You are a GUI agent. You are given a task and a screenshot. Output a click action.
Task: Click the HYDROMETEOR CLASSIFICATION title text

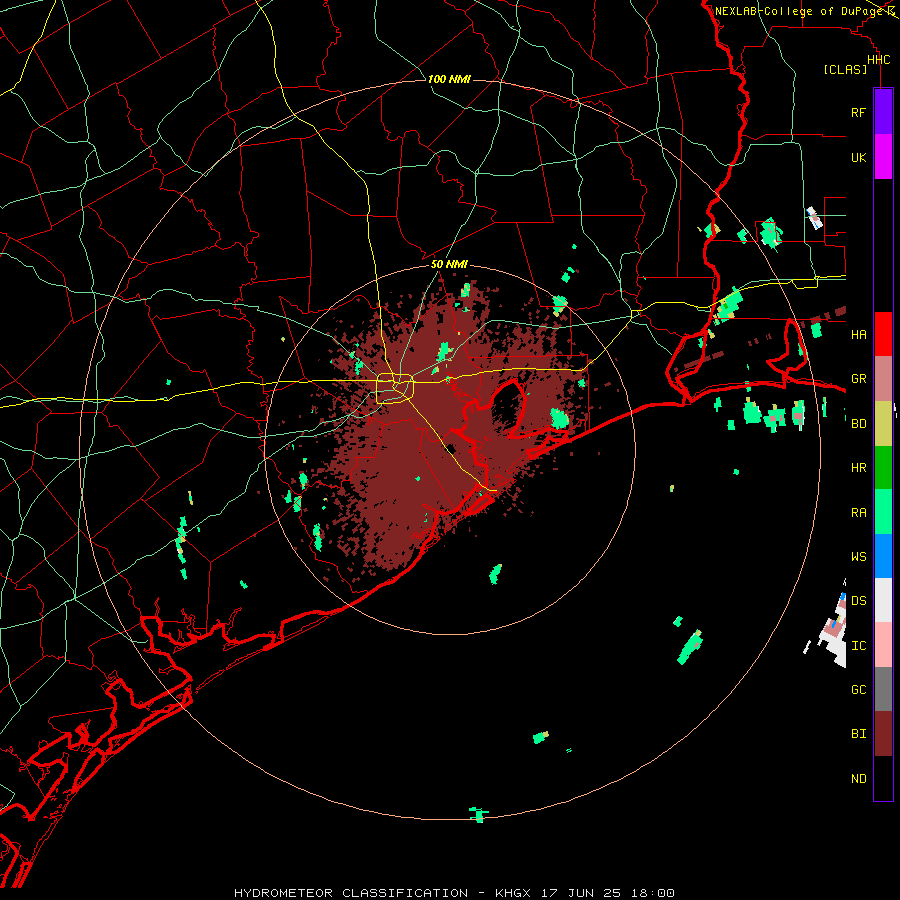point(351,893)
